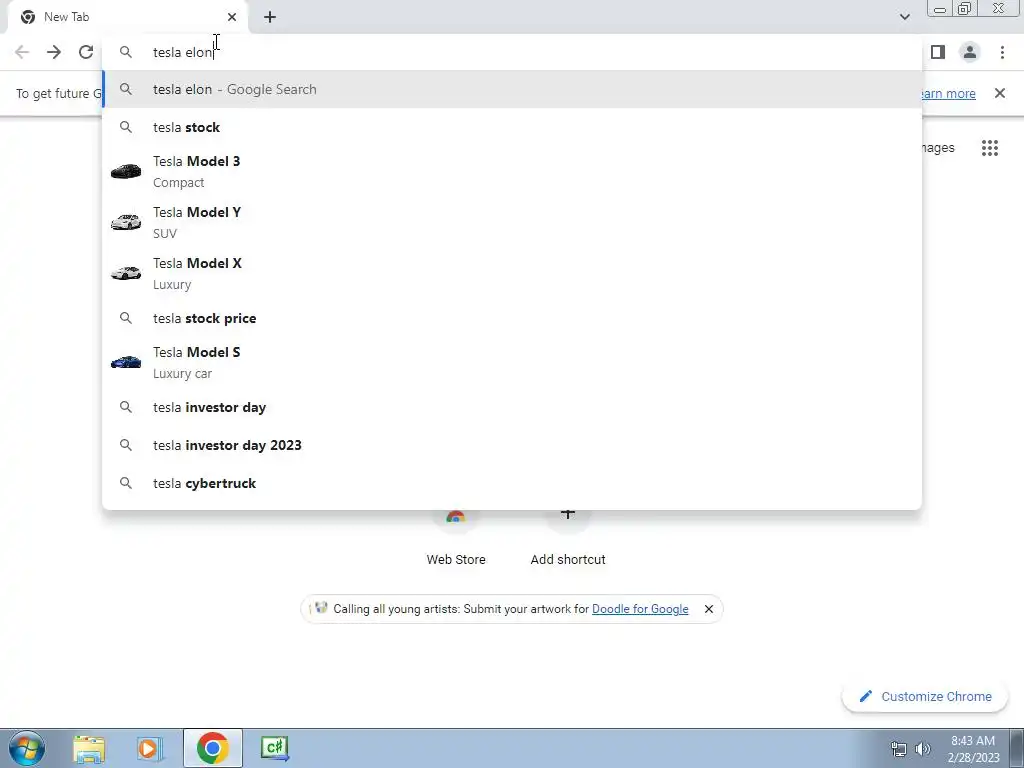Viewport: 1024px width, 768px height.
Task: Open the Web Store shortcut
Action: pos(456,539)
